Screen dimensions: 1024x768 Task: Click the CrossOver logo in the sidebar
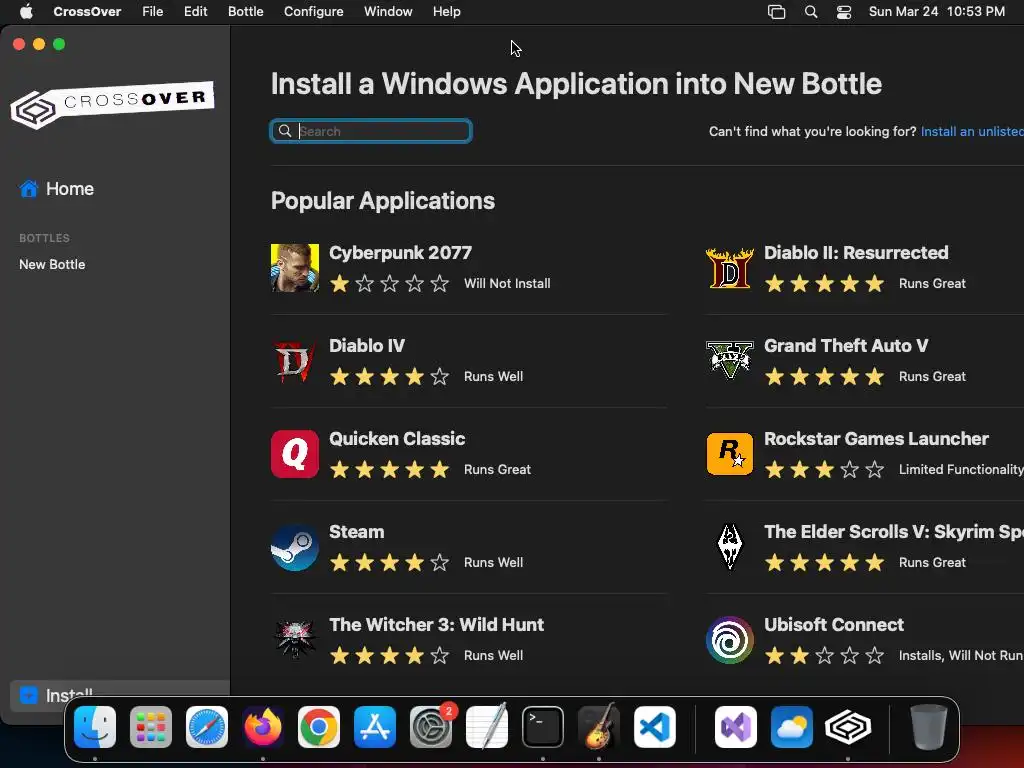(112, 104)
